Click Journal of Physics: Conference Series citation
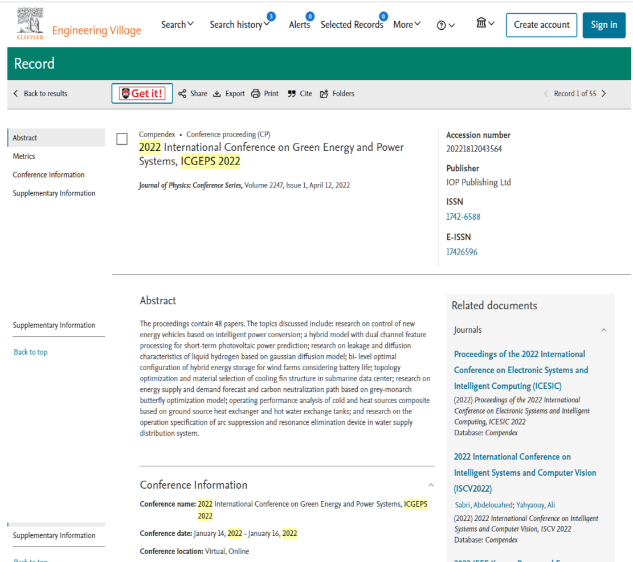633x562 pixels. pos(244,185)
